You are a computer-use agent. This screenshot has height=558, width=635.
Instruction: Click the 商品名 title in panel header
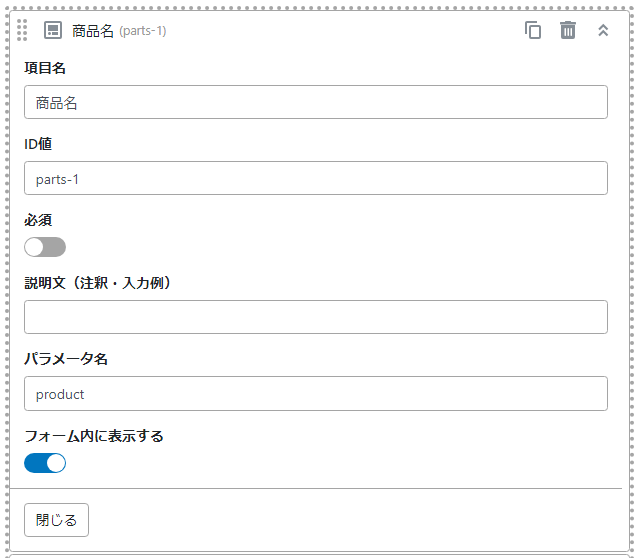(93, 31)
